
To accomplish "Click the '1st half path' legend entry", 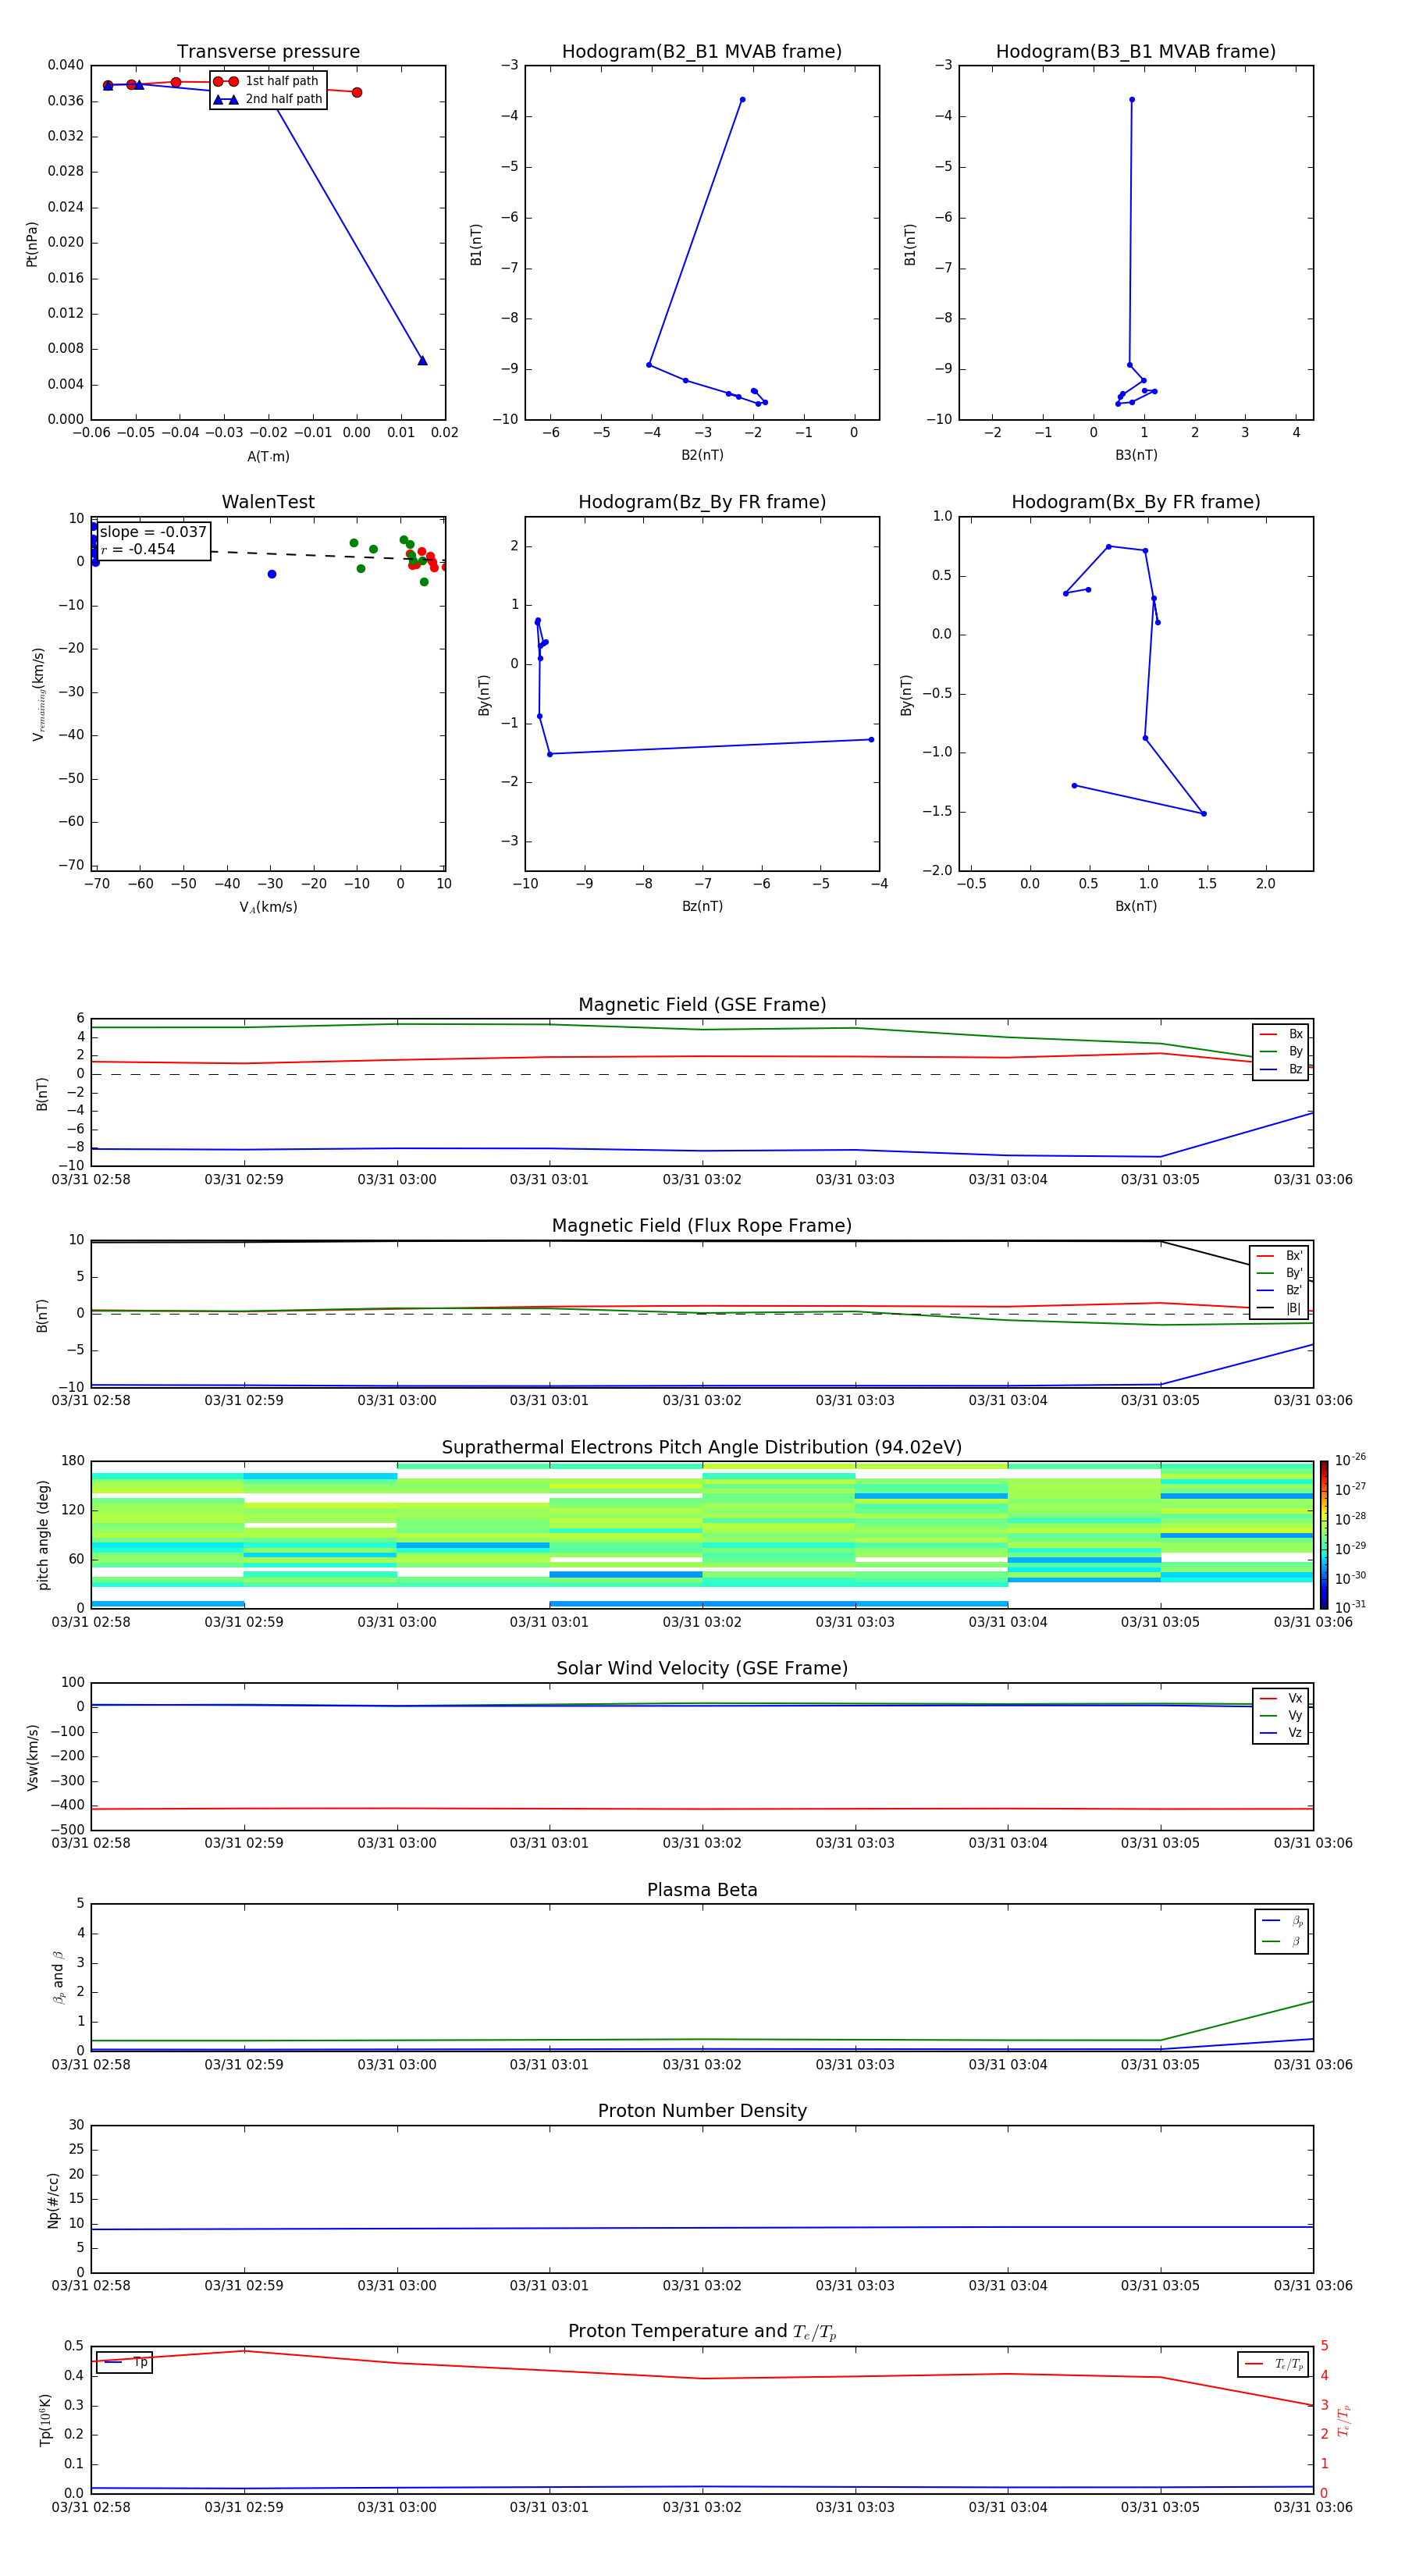I will coord(268,81).
